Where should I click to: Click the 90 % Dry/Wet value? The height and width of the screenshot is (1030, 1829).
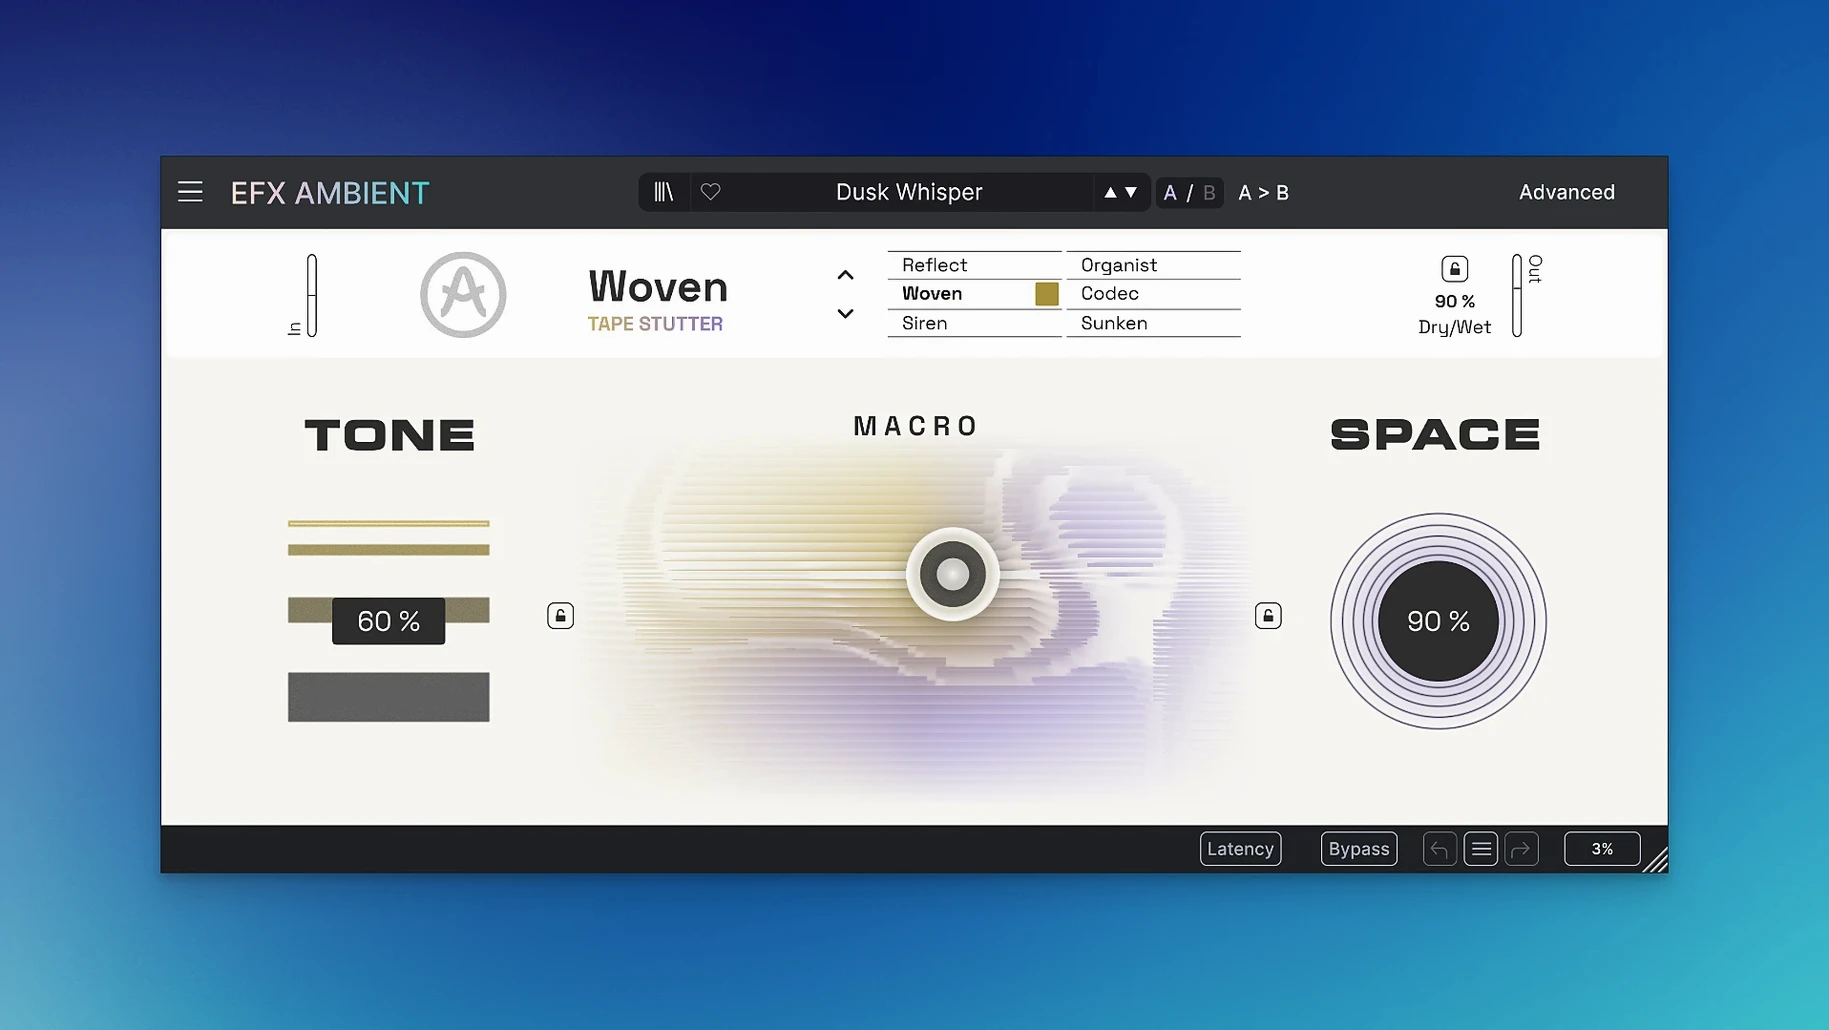point(1454,301)
